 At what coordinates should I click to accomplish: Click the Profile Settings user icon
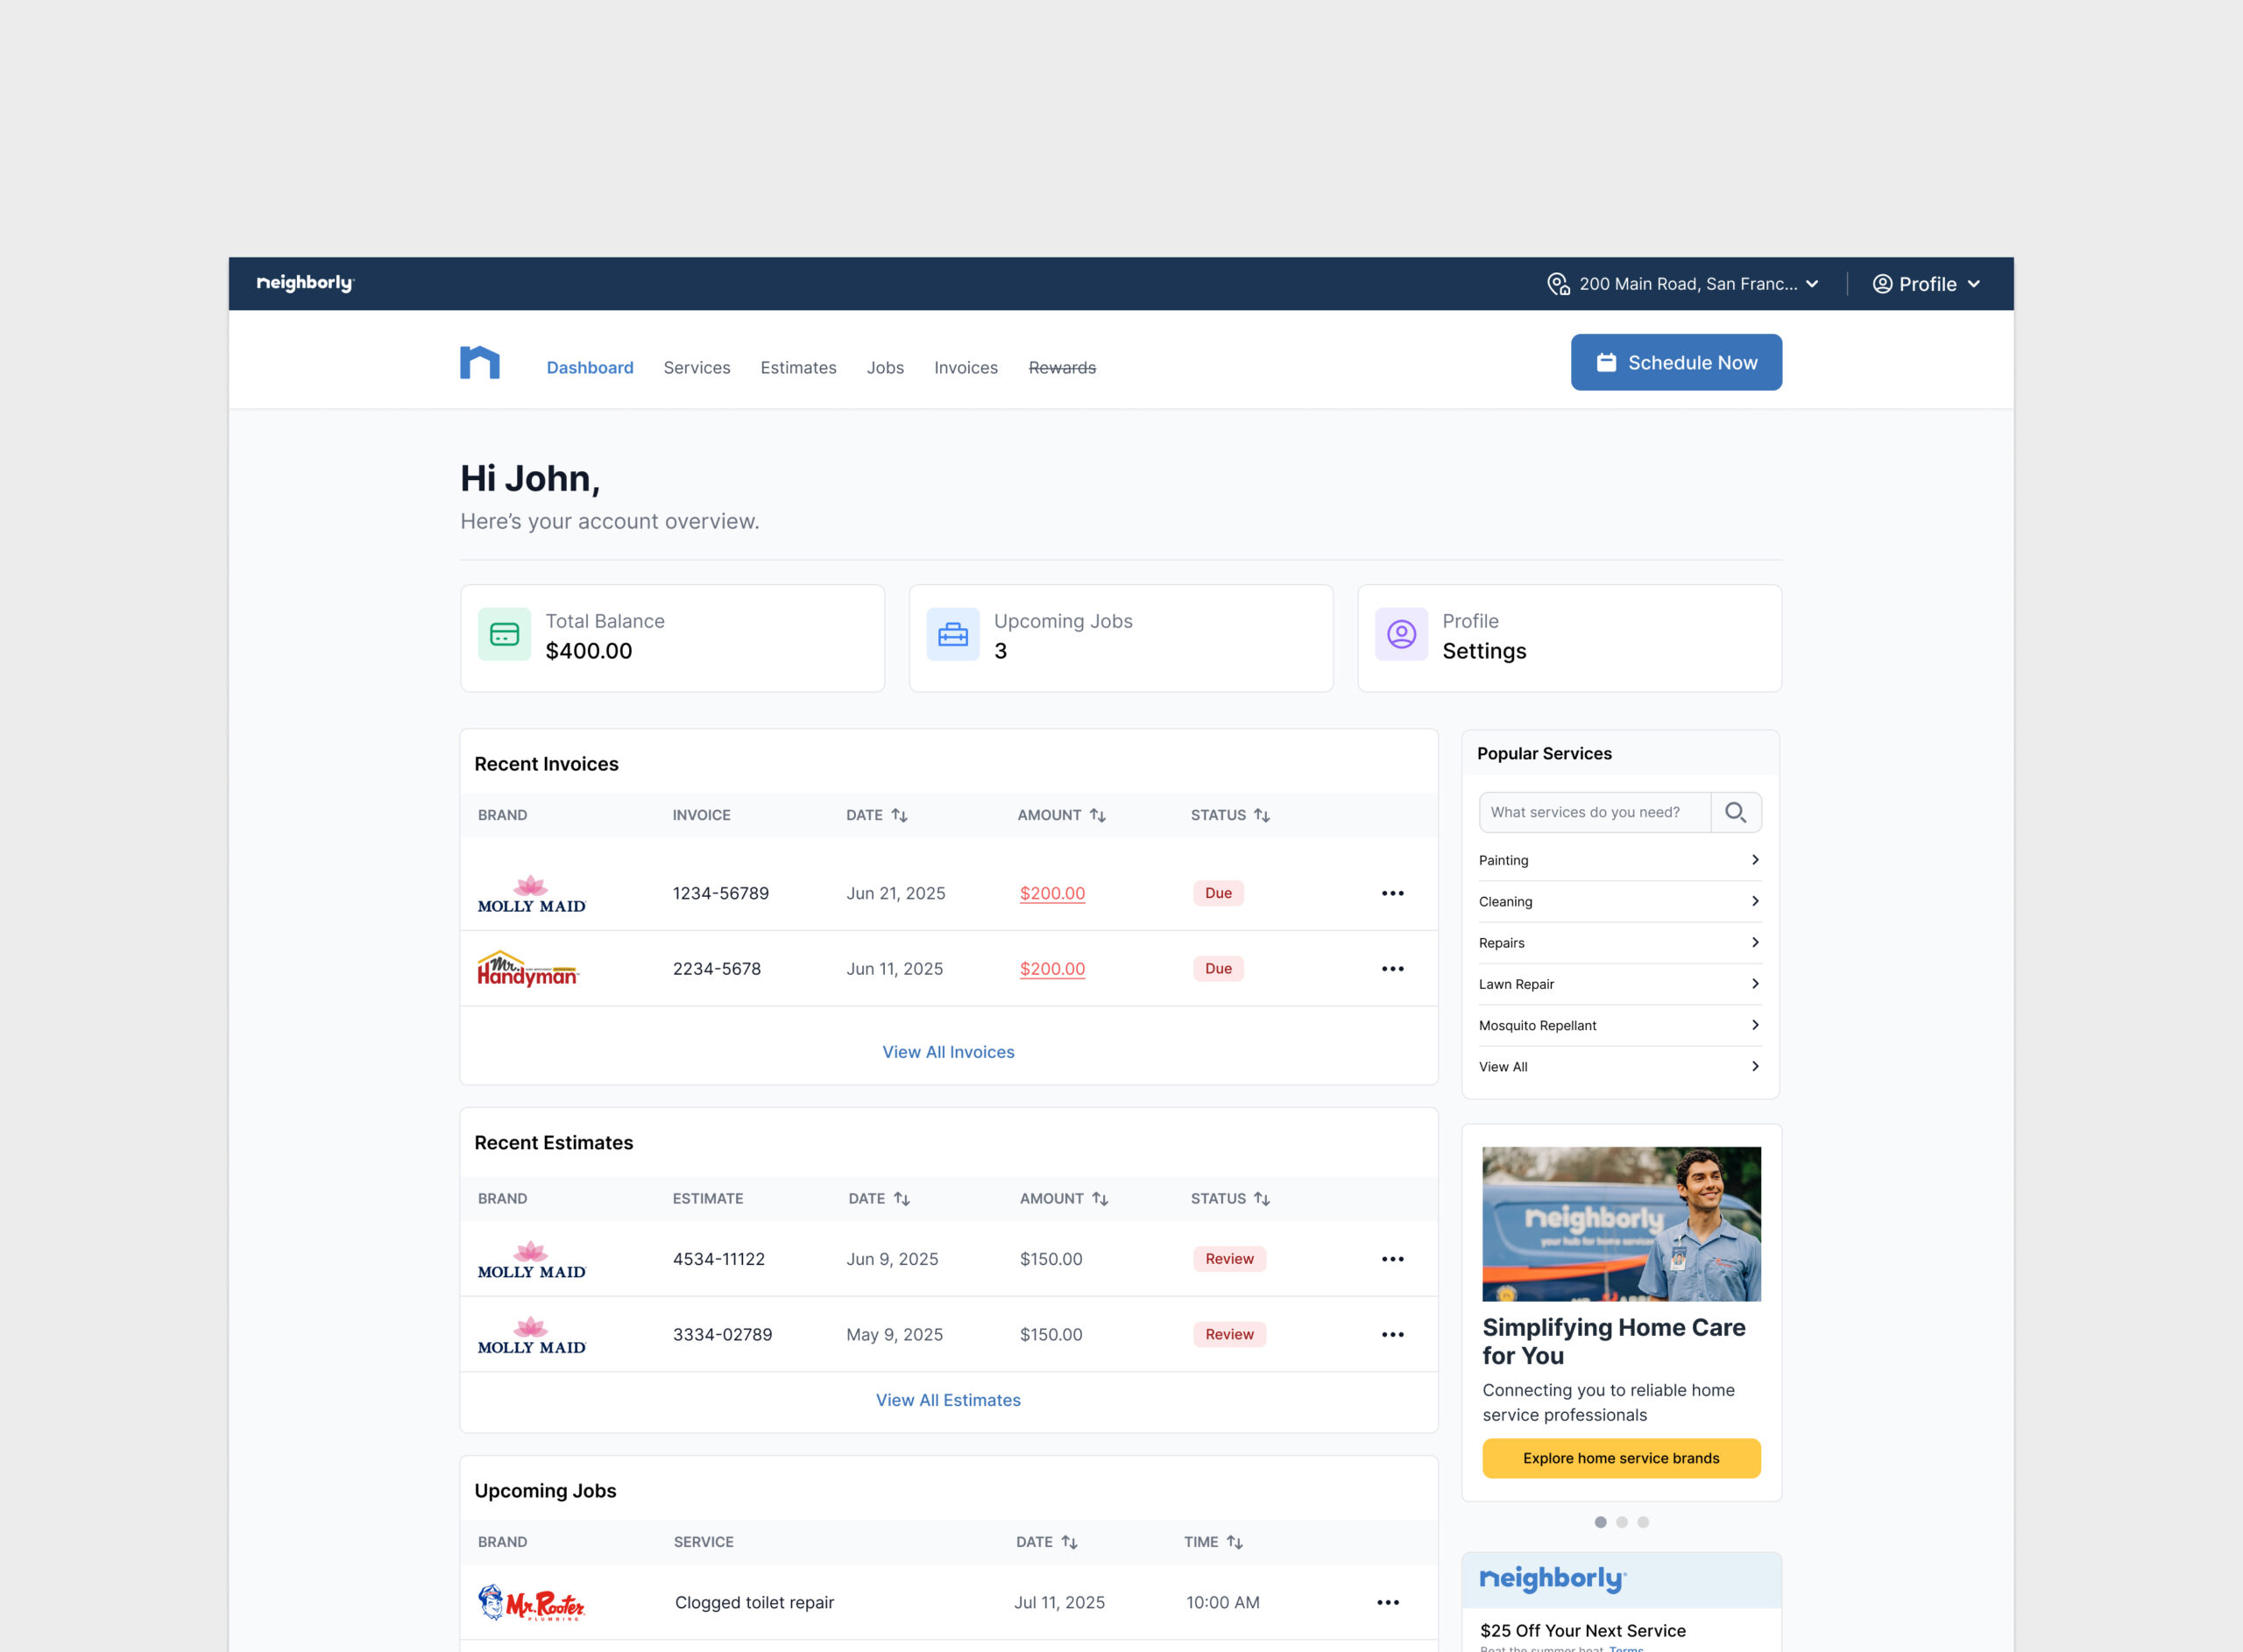[x=1401, y=634]
